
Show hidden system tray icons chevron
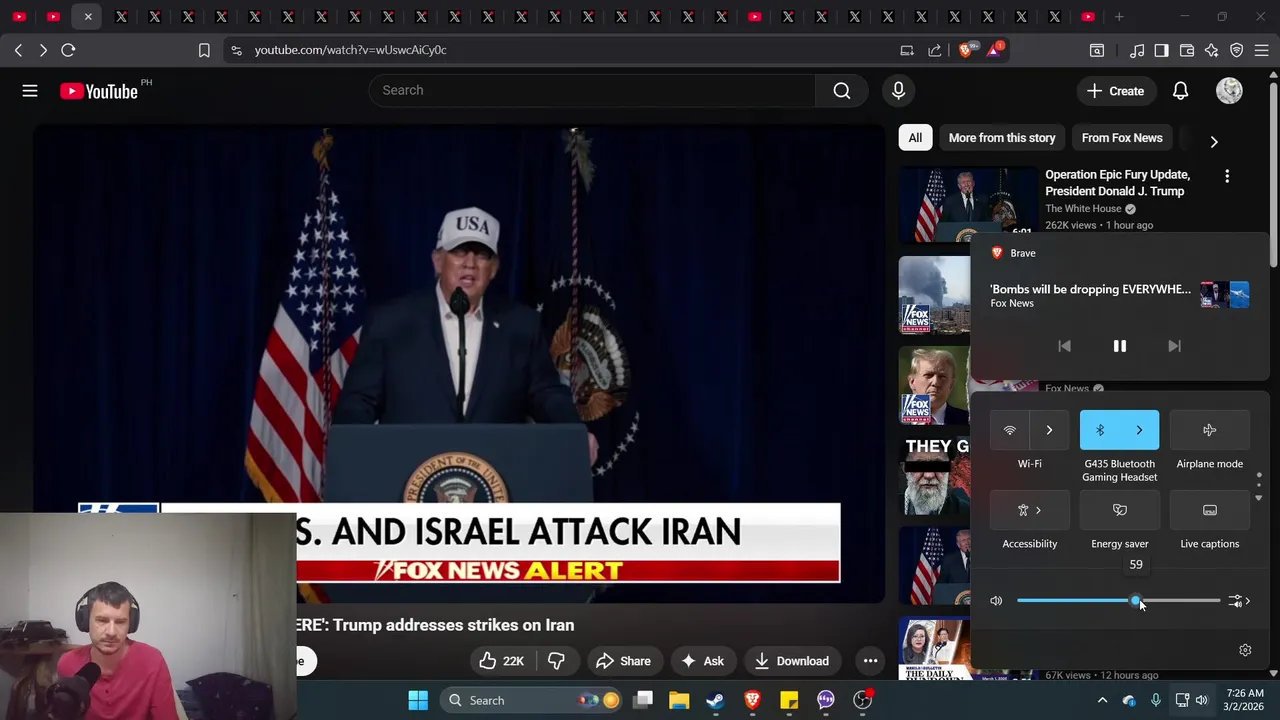pos(1102,700)
